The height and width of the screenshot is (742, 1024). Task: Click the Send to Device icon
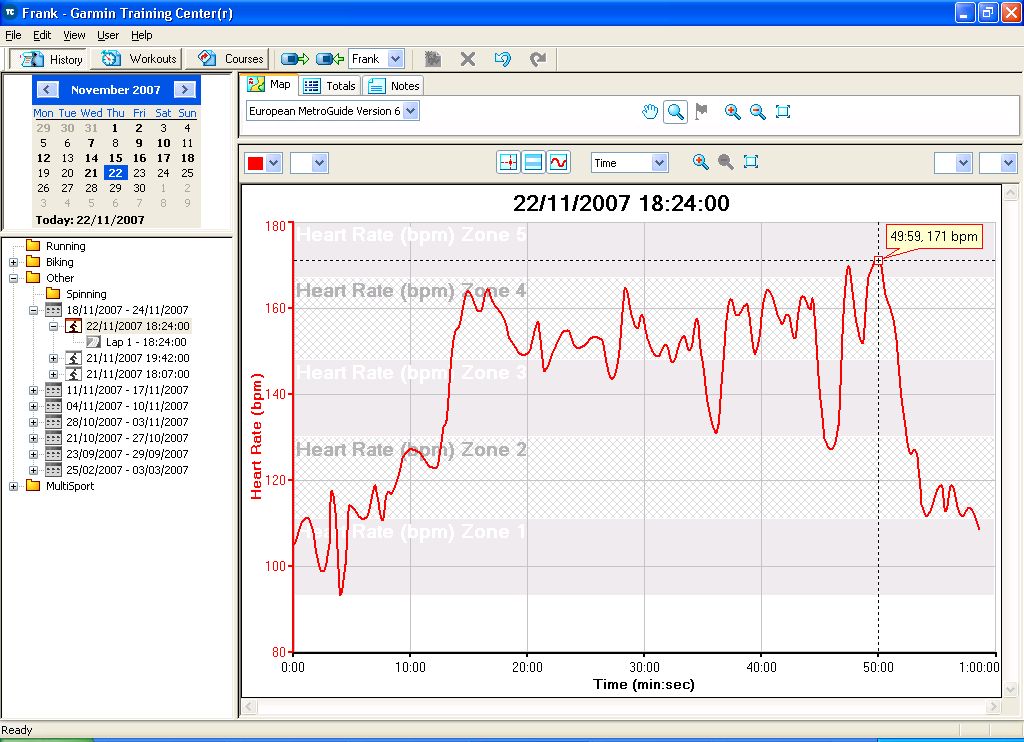coord(295,59)
